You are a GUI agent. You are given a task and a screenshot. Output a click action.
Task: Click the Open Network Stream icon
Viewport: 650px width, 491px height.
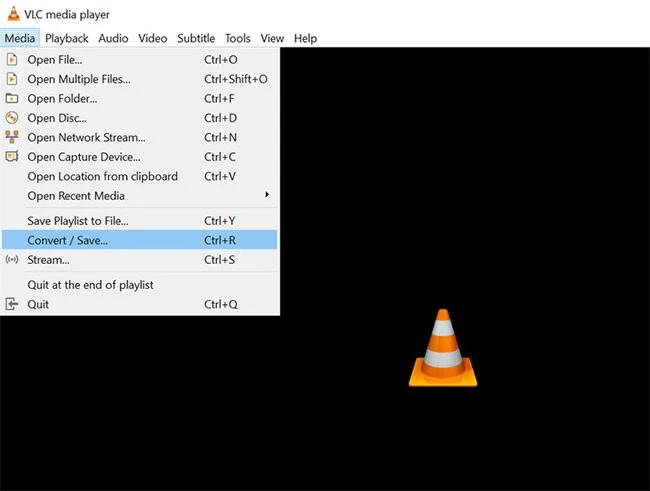(x=12, y=137)
